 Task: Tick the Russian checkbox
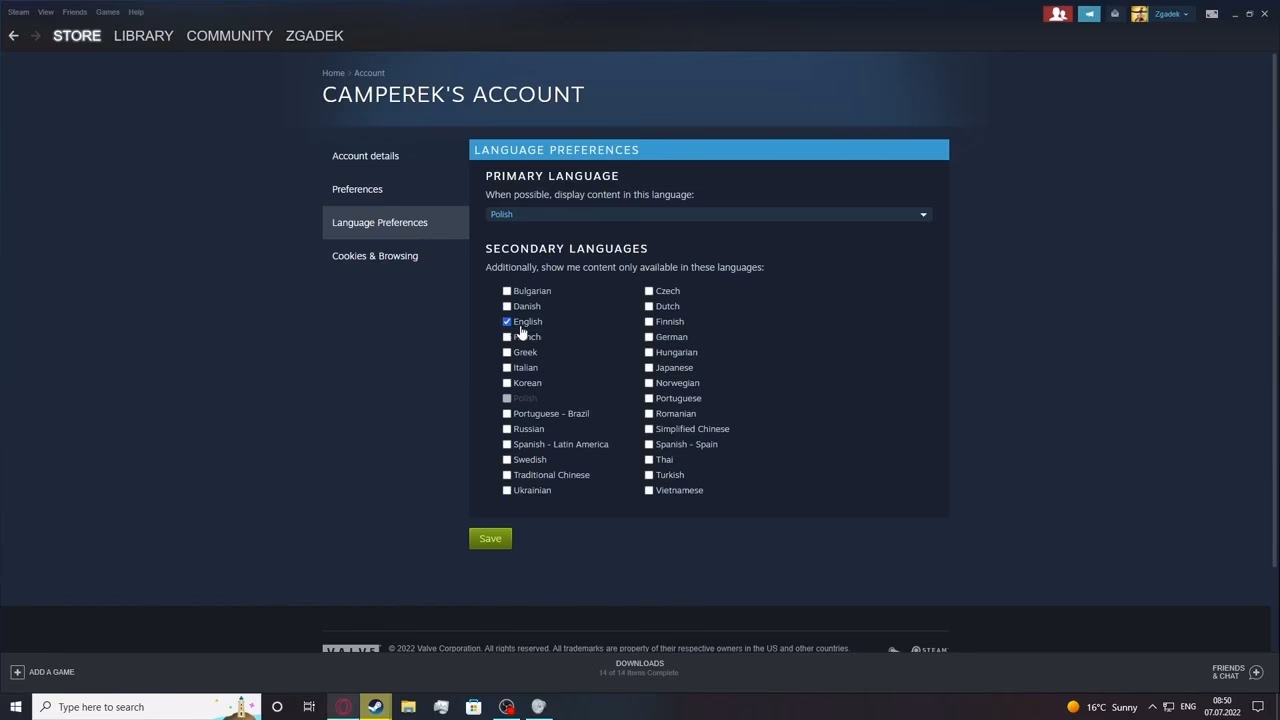coord(507,429)
